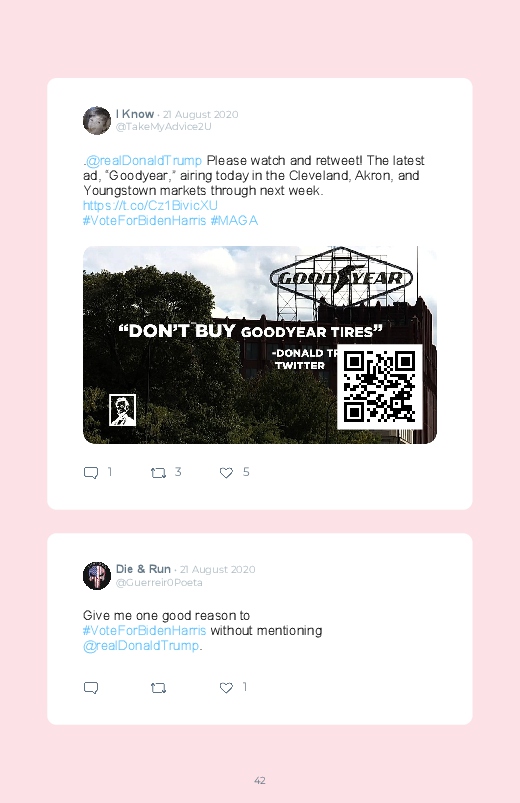Click the Die & Run display name
Viewport: 520px width, 803px height.
[x=143, y=569]
